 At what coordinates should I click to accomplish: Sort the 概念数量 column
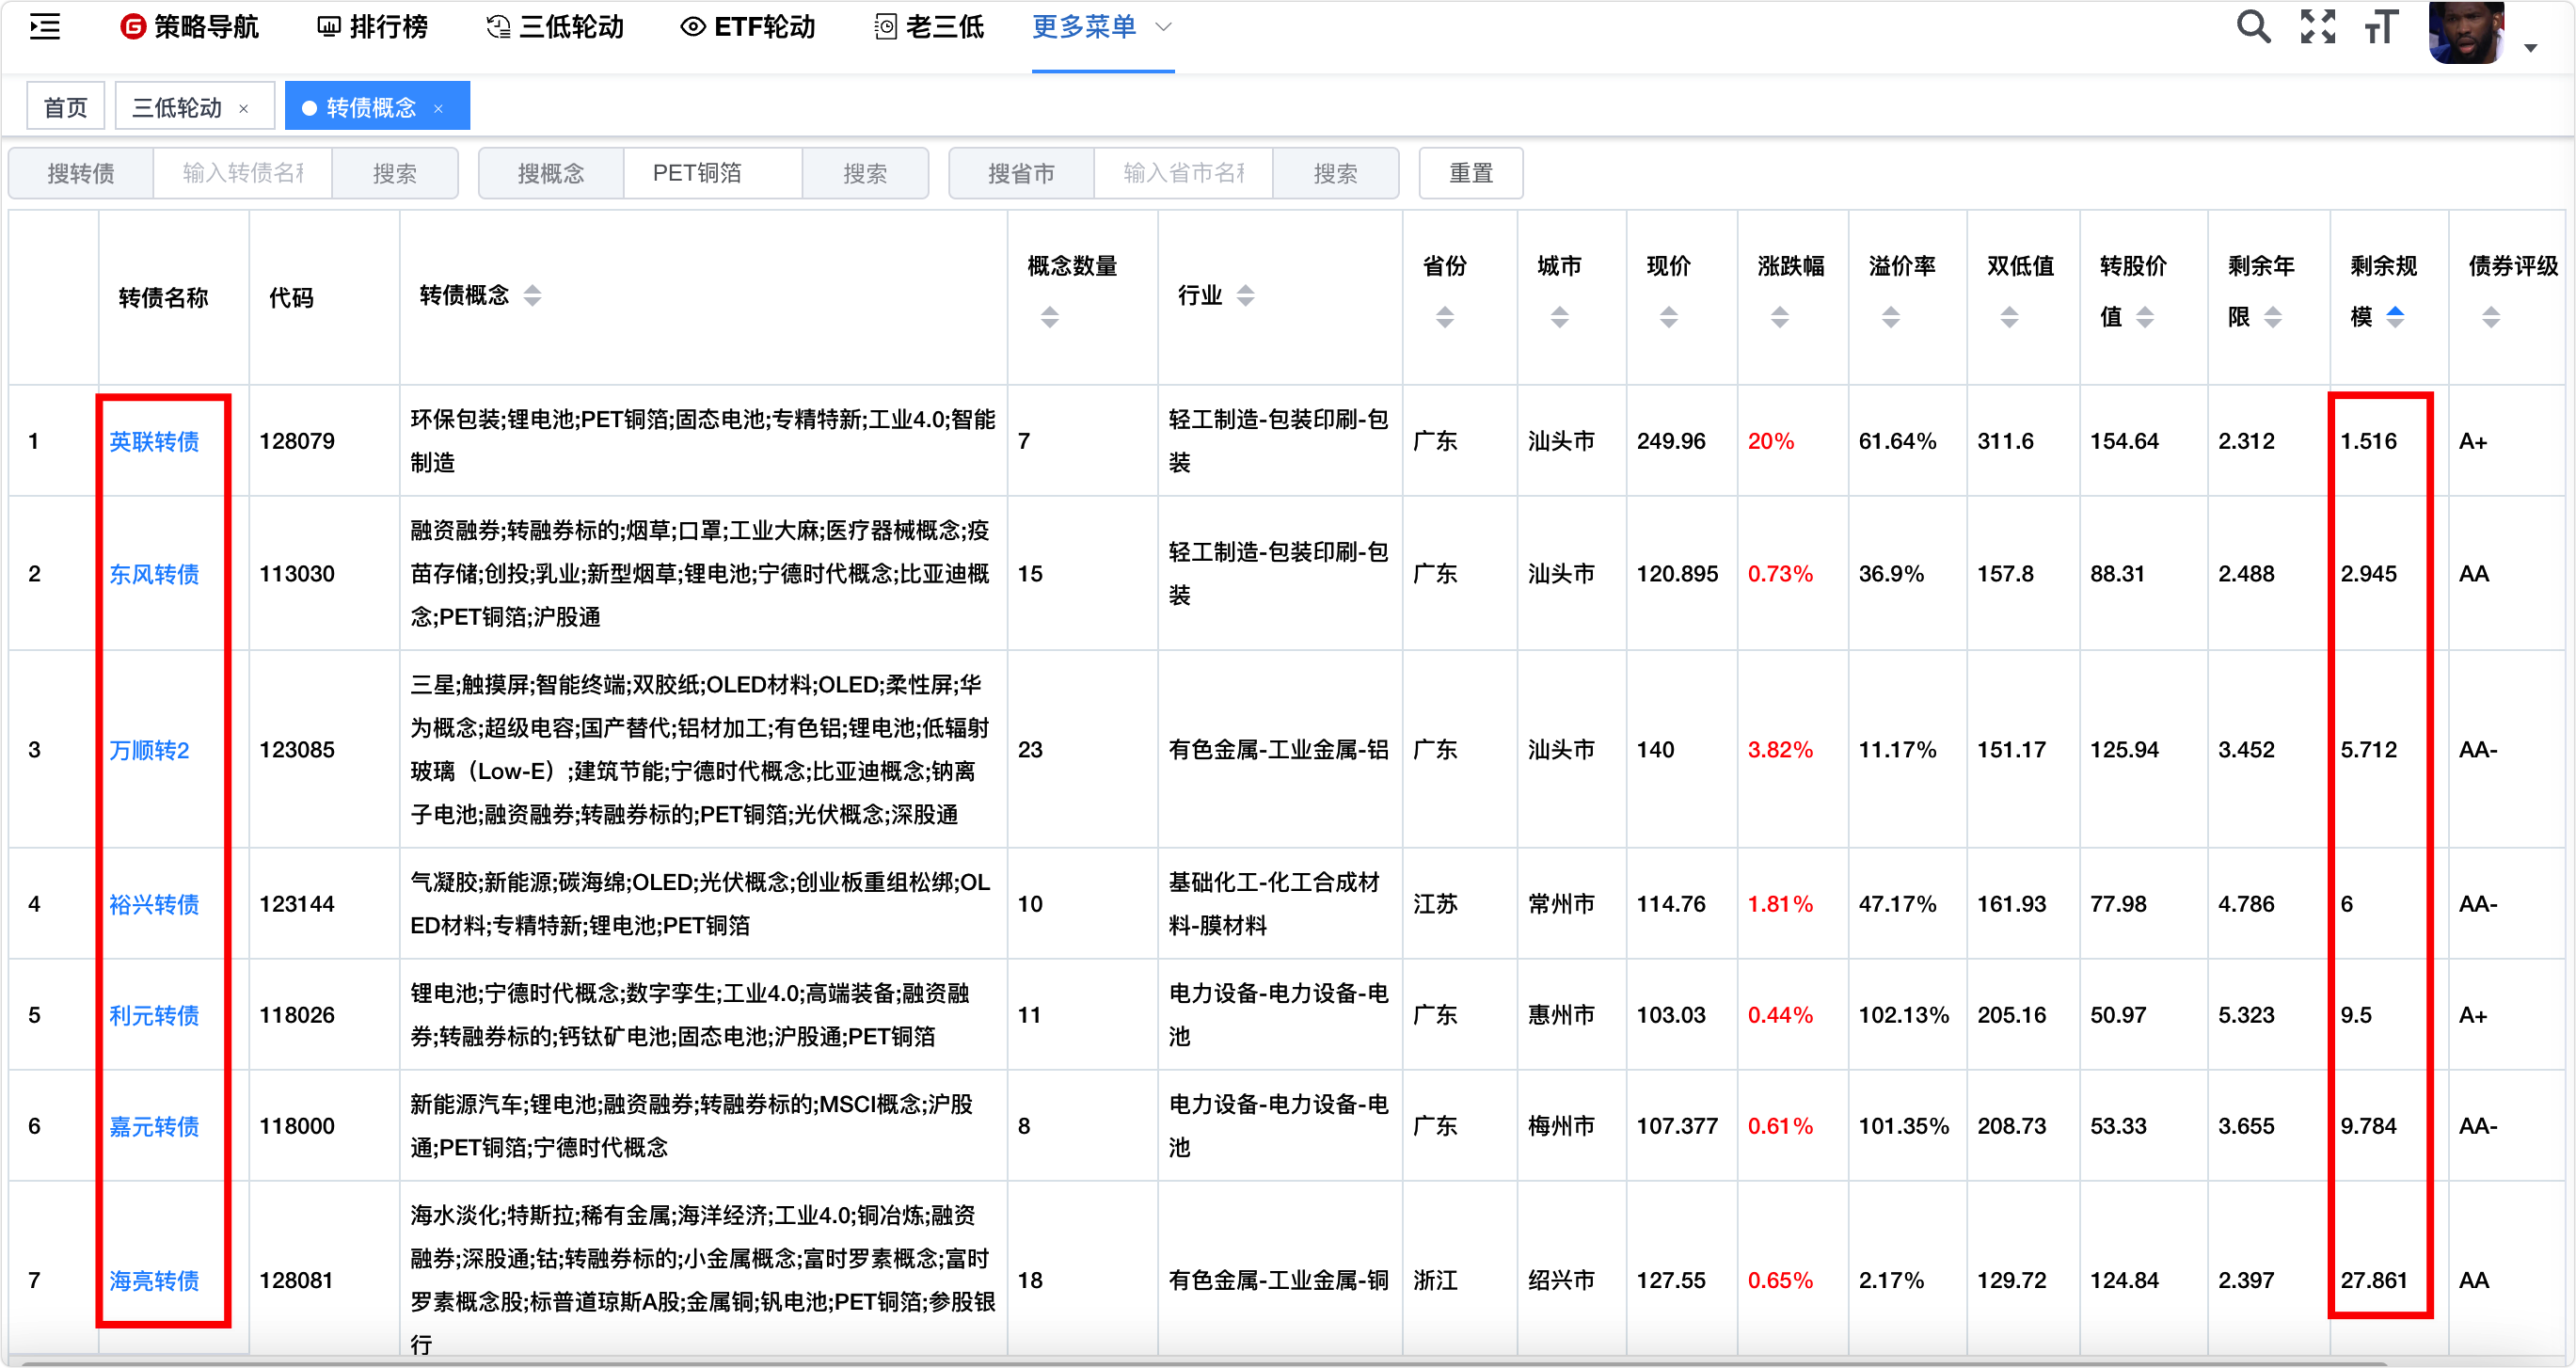point(1049,317)
